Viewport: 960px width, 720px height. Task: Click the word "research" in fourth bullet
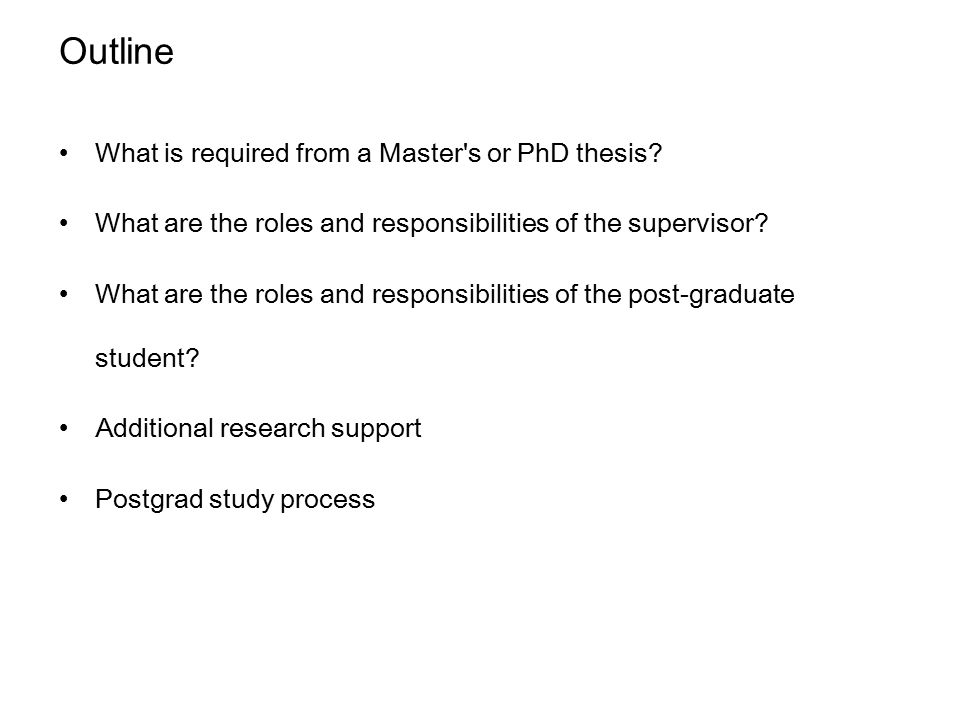272,429
